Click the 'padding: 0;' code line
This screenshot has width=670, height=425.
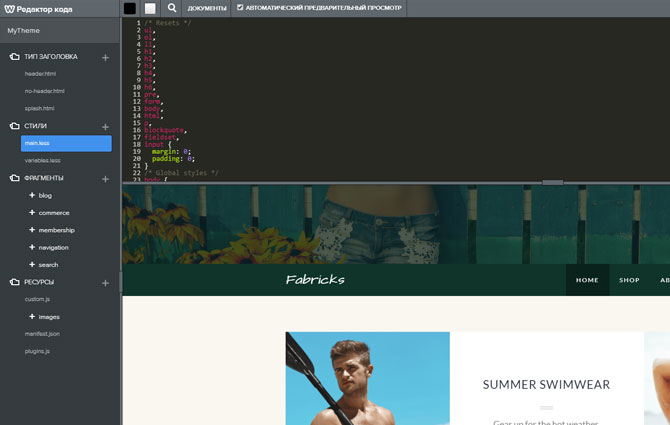coord(173,159)
